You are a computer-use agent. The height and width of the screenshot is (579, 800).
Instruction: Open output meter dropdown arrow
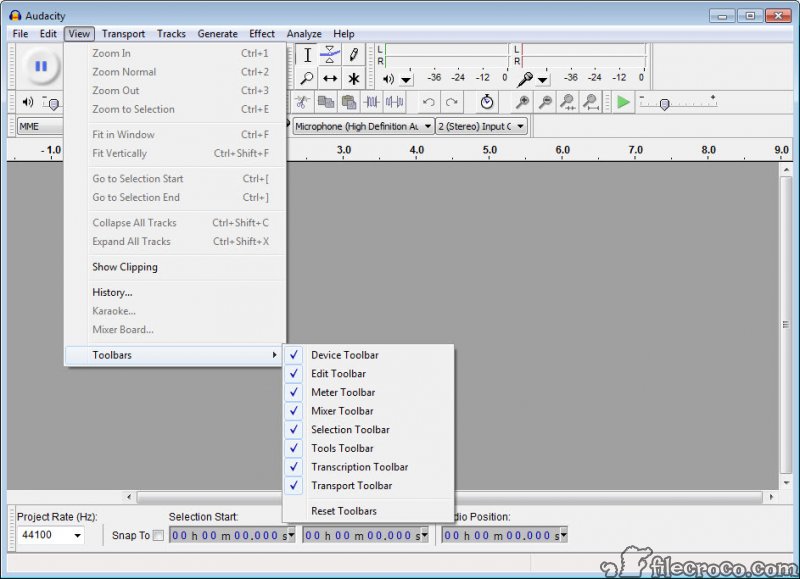406,80
